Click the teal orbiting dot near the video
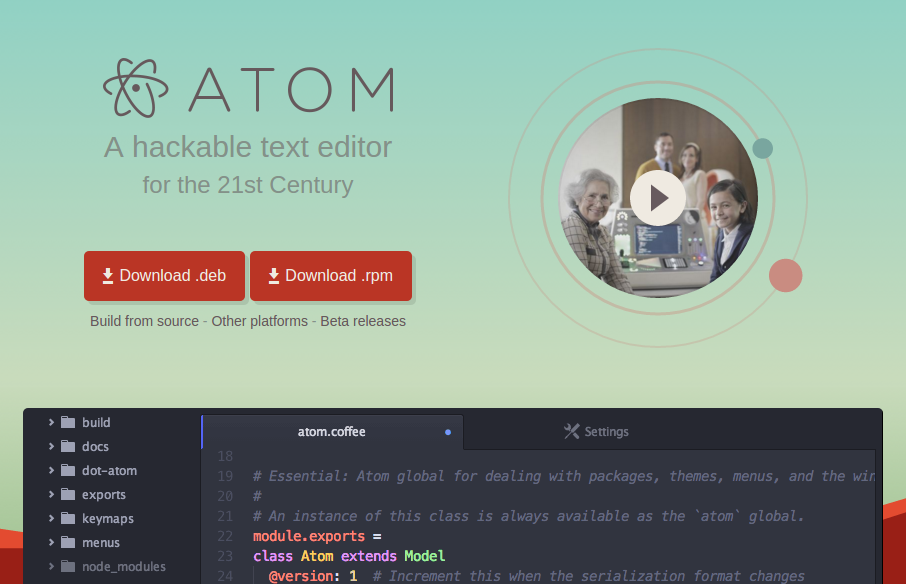 763,147
